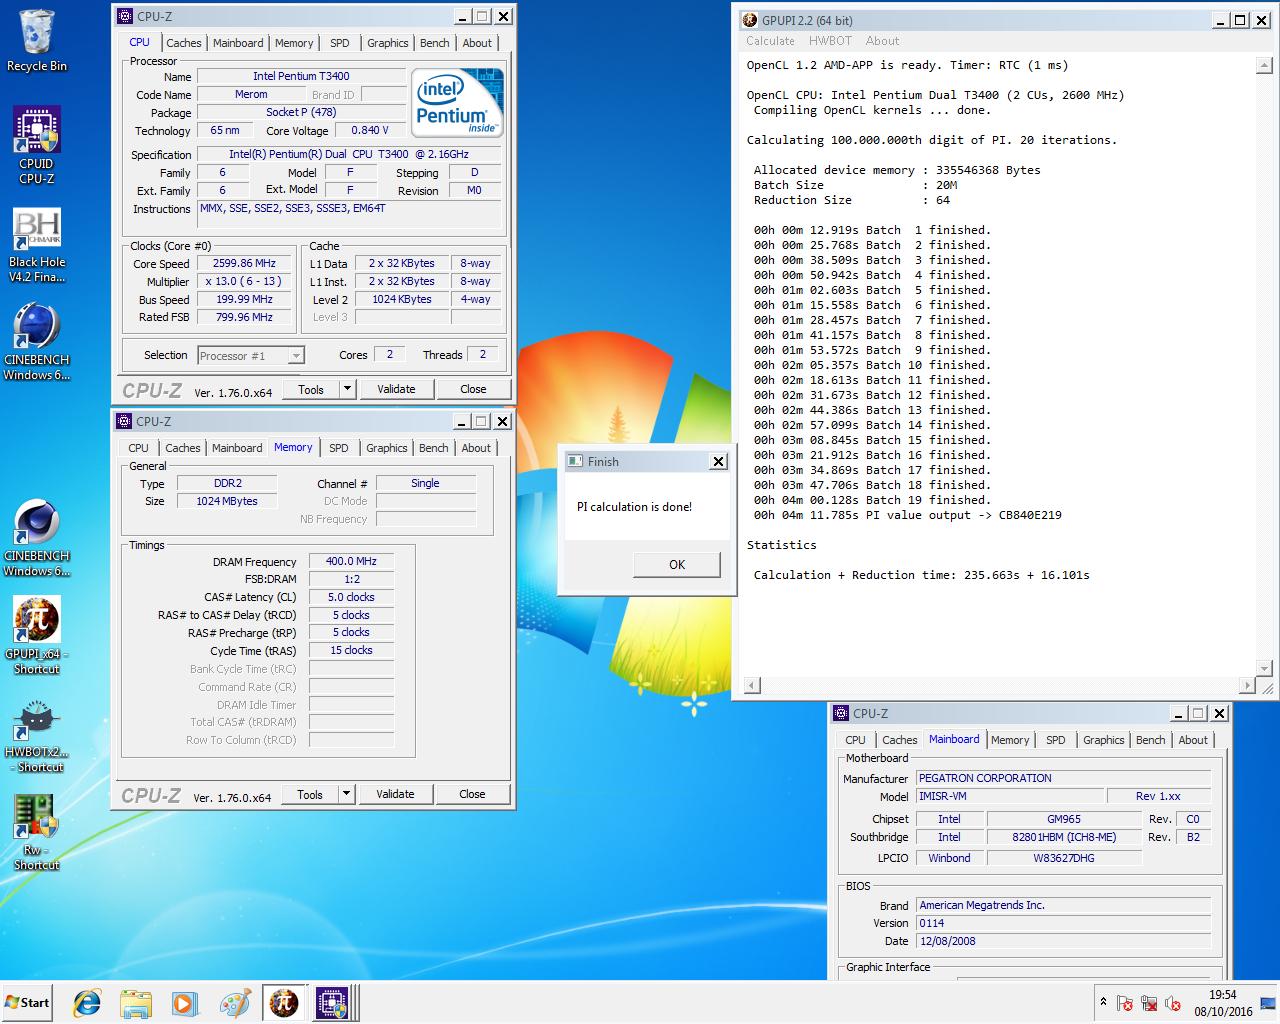Click GPUPI horizontal scrollbar right arrow
Viewport: 1280px width, 1024px height.
click(x=1246, y=685)
